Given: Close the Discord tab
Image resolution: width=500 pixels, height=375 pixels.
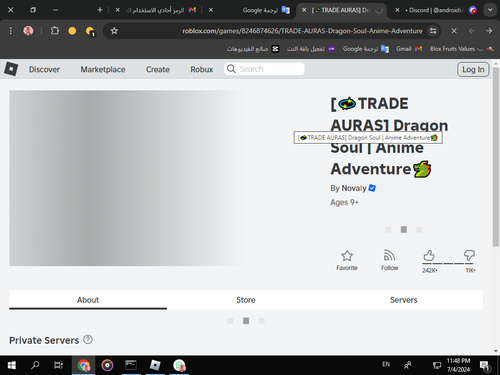Looking at the screenshot, I should (x=397, y=10).
